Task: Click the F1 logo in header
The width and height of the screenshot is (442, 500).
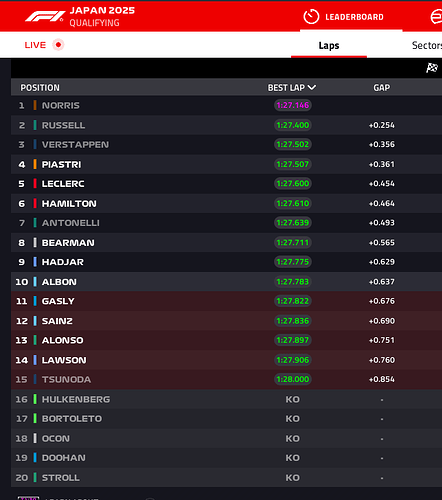Action: pyautogui.click(x=45, y=16)
